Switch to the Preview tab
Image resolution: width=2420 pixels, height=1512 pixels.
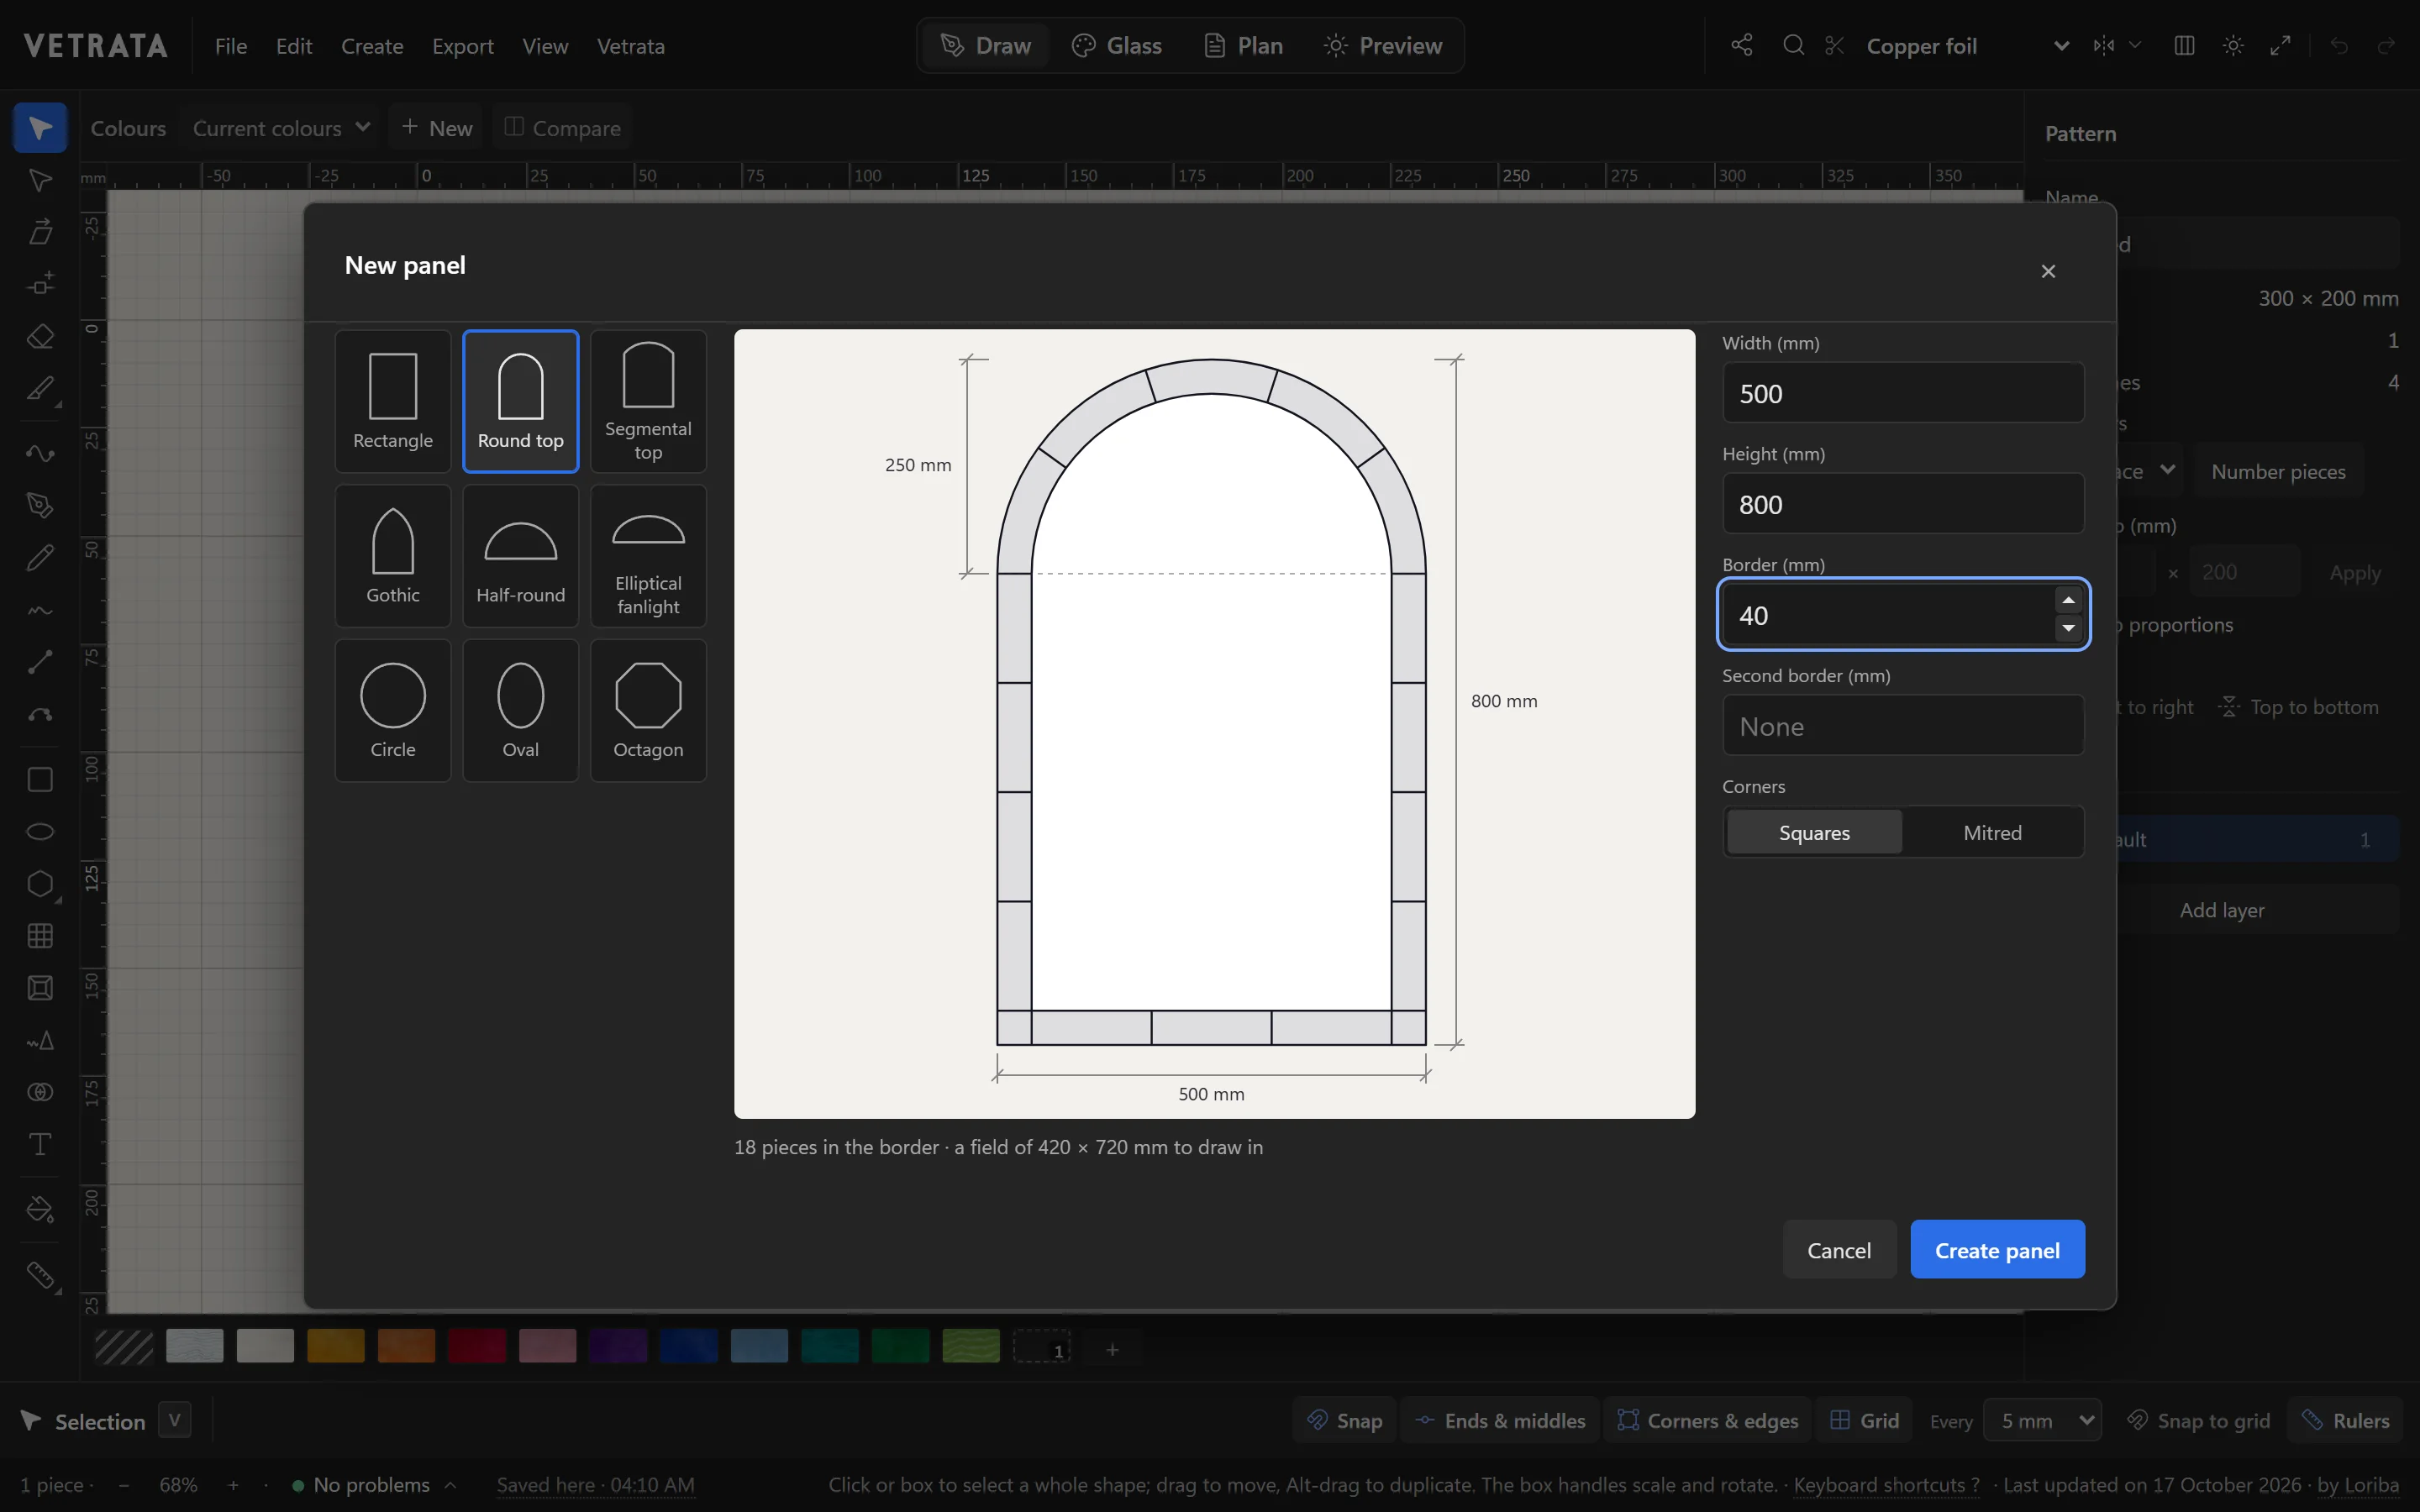click(x=1383, y=45)
